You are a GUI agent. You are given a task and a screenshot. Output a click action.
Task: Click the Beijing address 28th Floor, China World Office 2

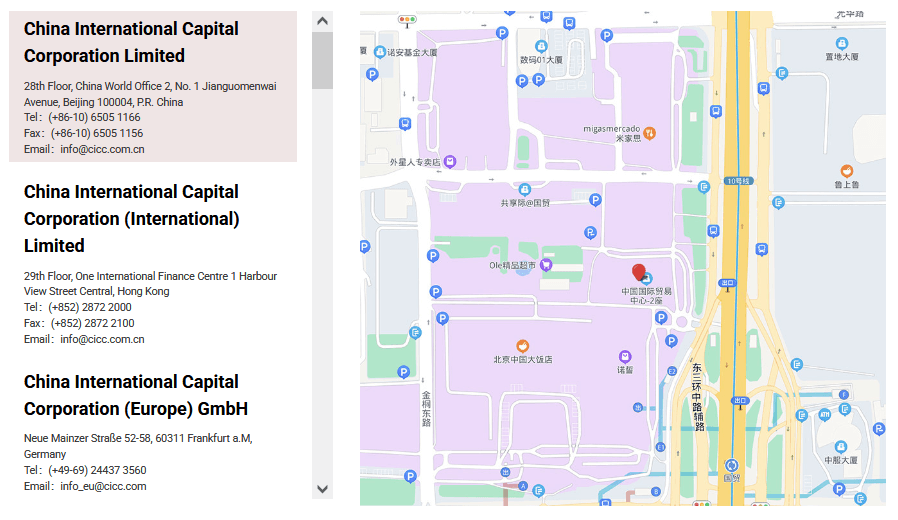(150, 94)
